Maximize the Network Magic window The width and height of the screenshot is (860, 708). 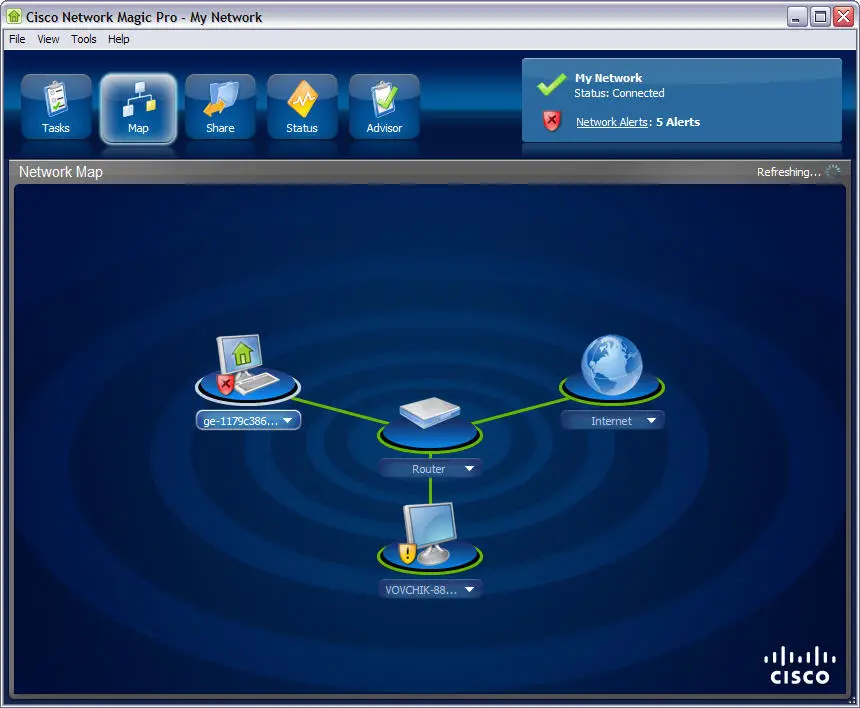[x=821, y=16]
